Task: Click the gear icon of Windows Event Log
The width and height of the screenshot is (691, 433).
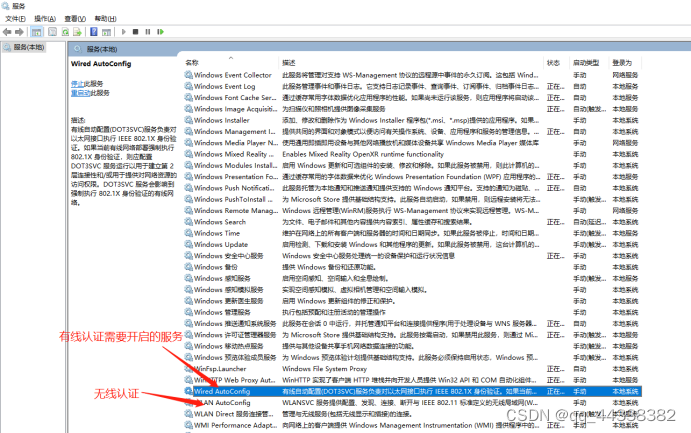Action: [189, 86]
